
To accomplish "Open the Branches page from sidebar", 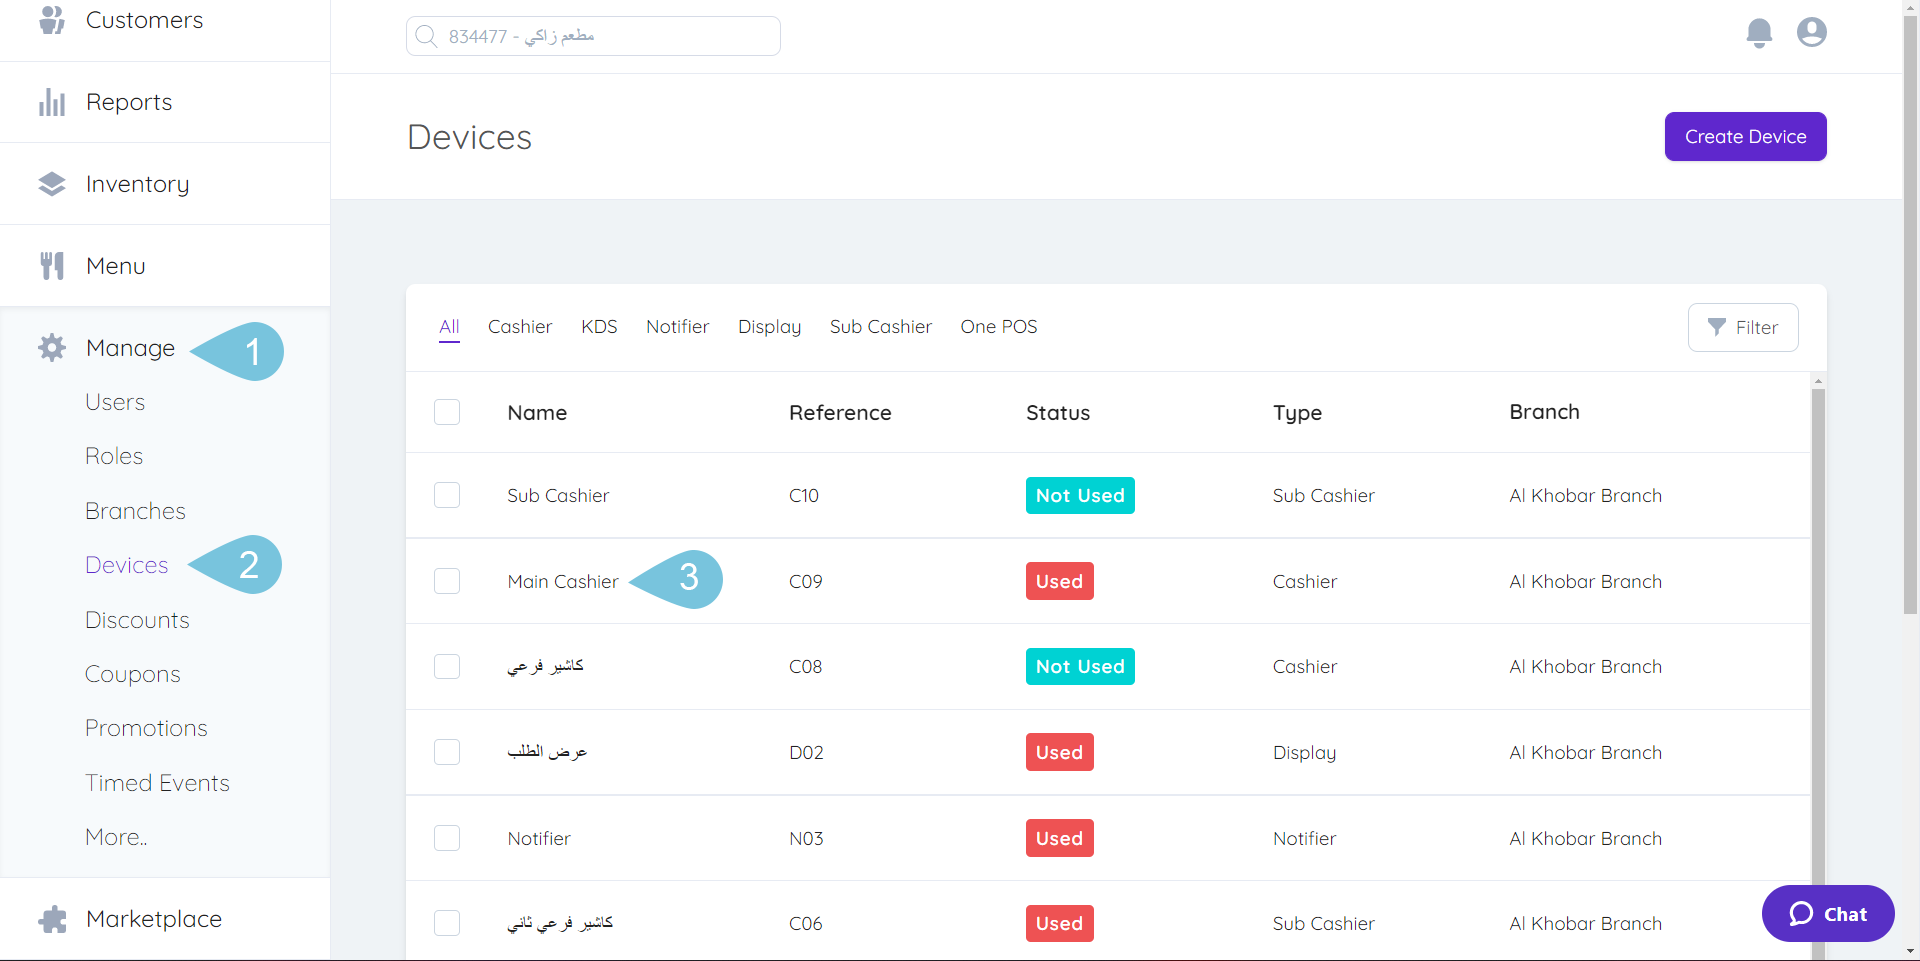I will tap(135, 510).
